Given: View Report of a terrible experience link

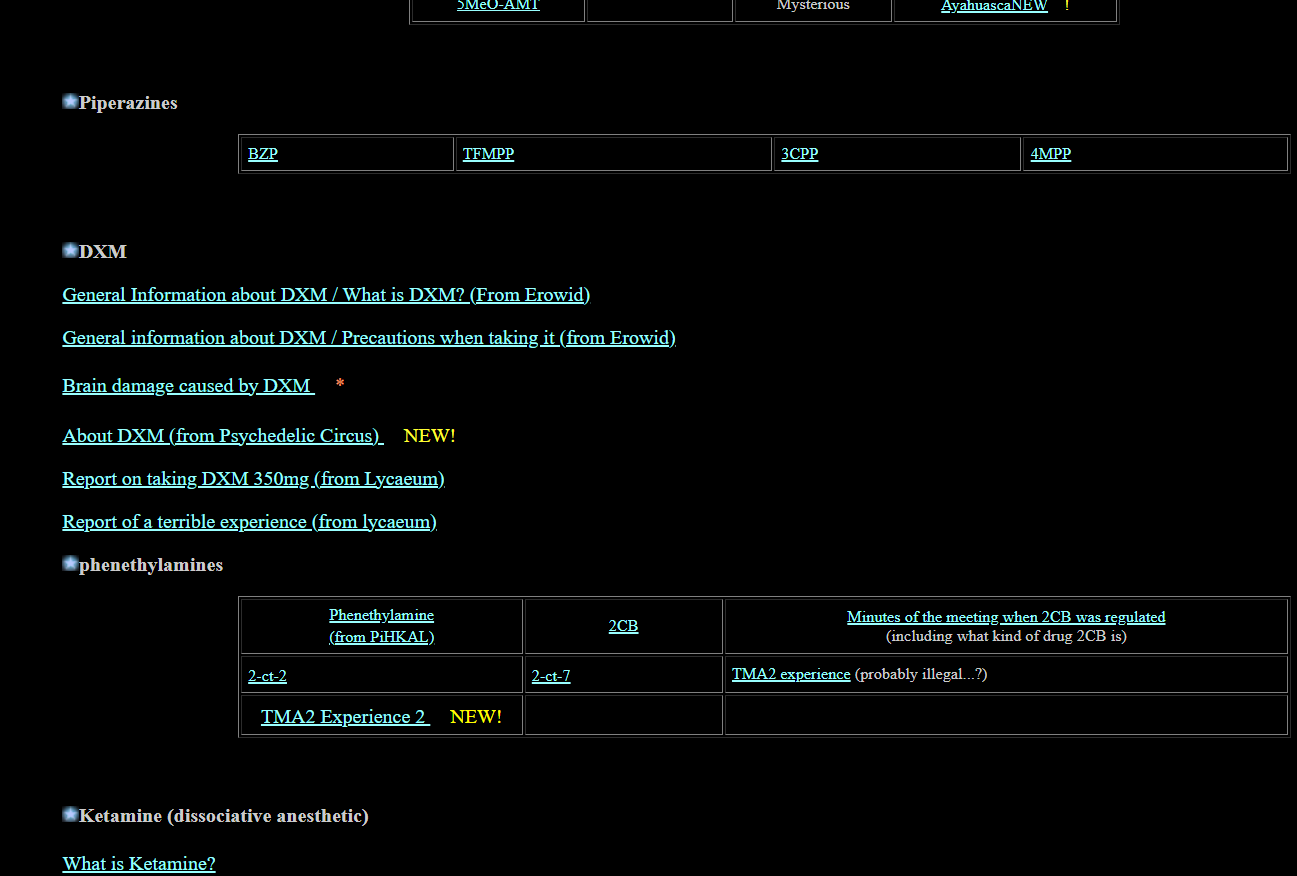Looking at the screenshot, I should pos(249,522).
